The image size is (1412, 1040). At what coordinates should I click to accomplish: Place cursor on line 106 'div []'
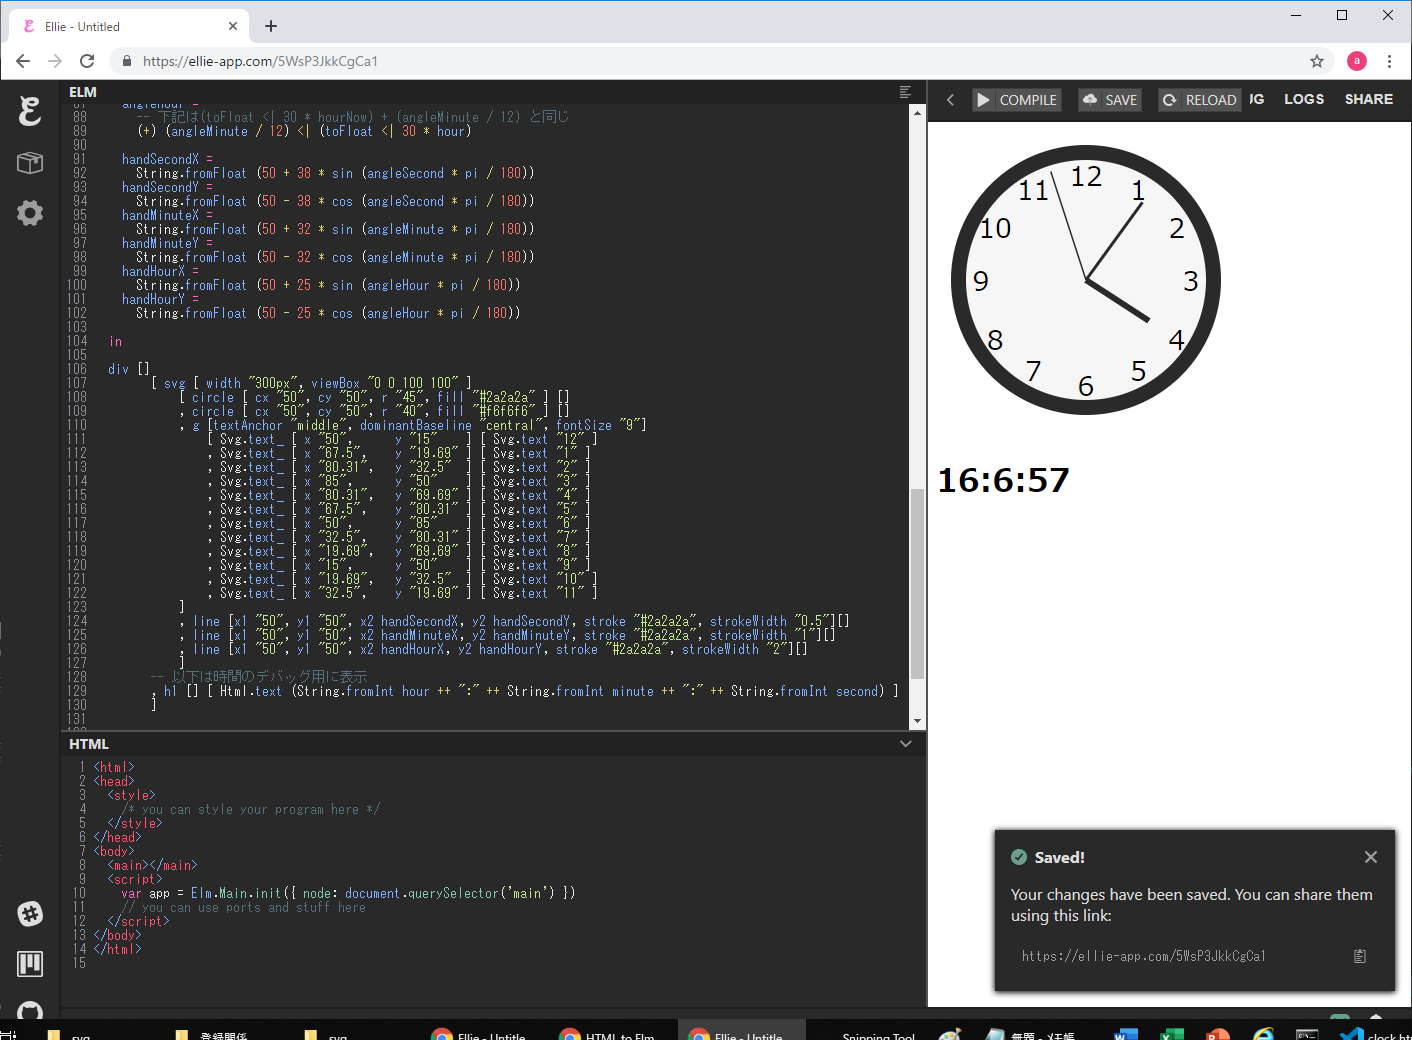point(129,369)
